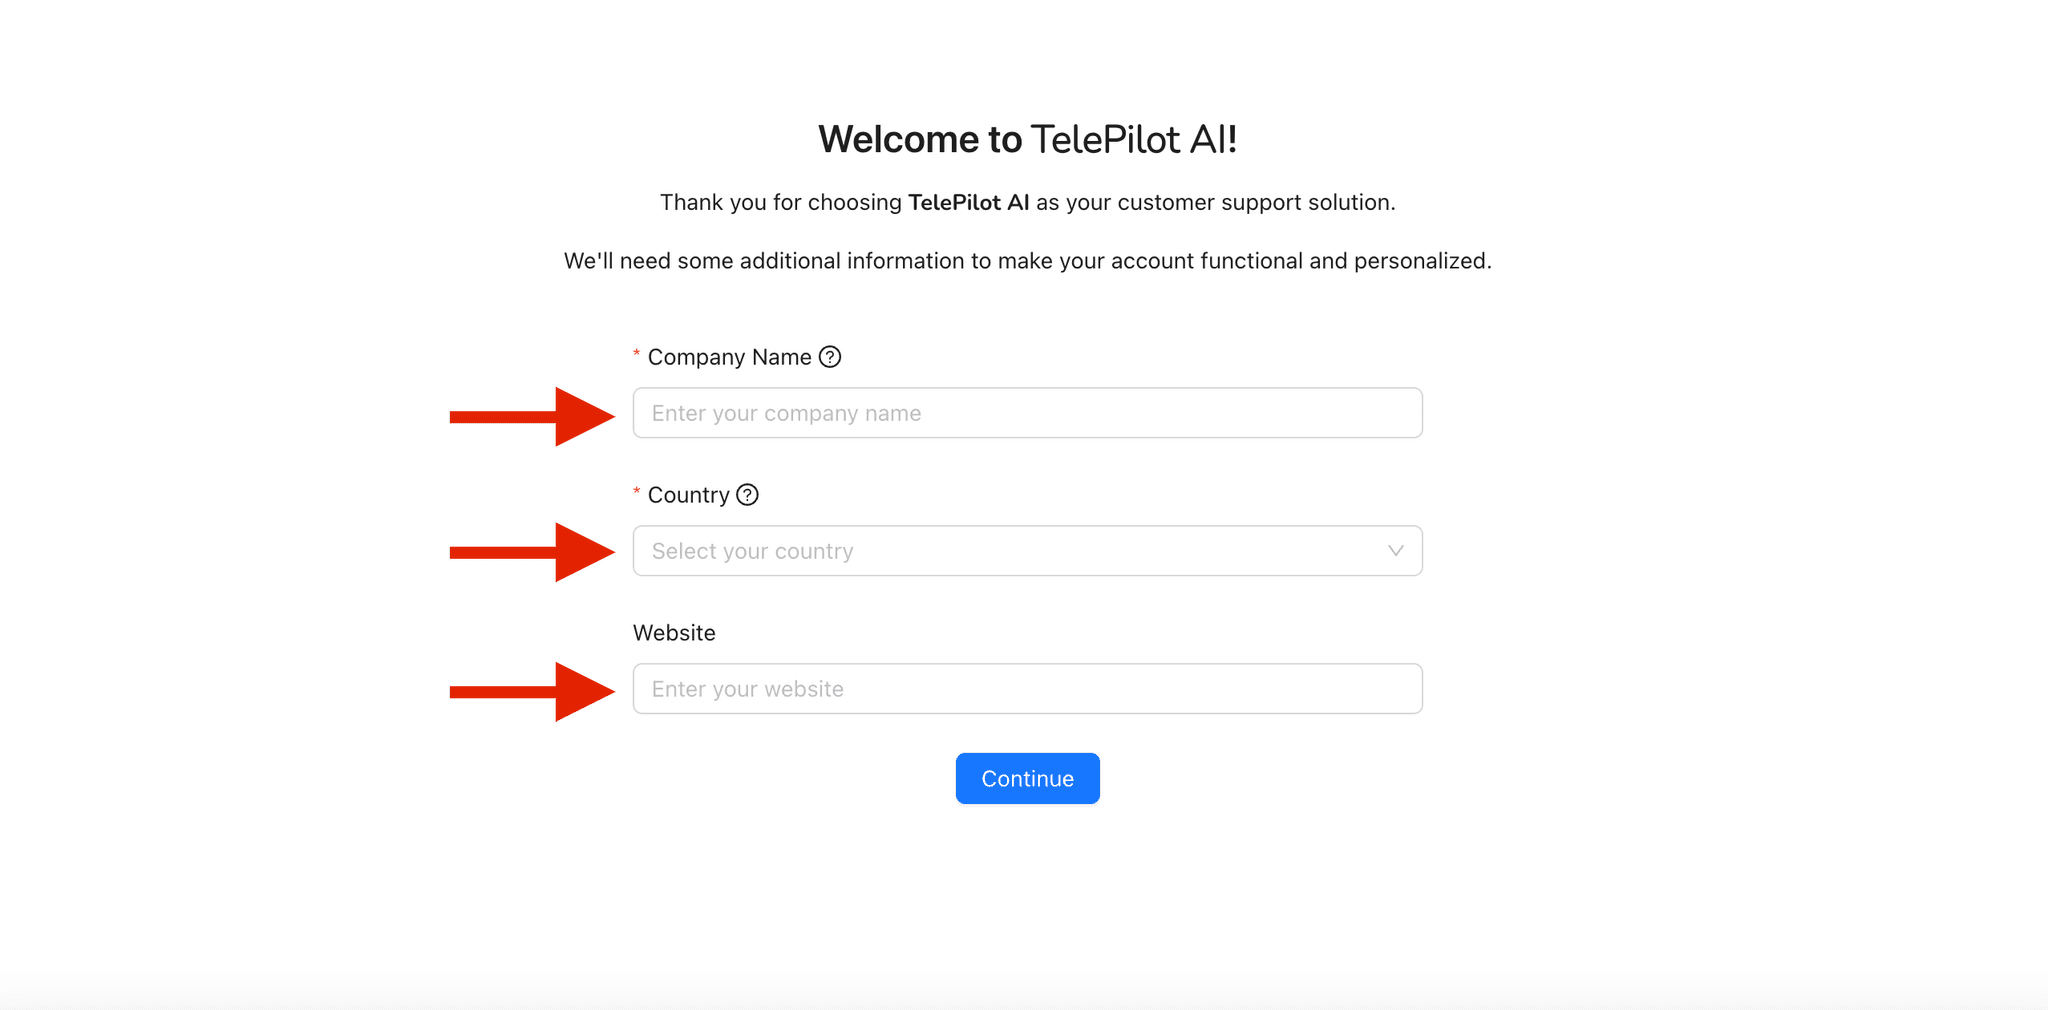The image size is (2048, 1010).
Task: Click into the "Enter your website" field
Action: coord(1027,689)
